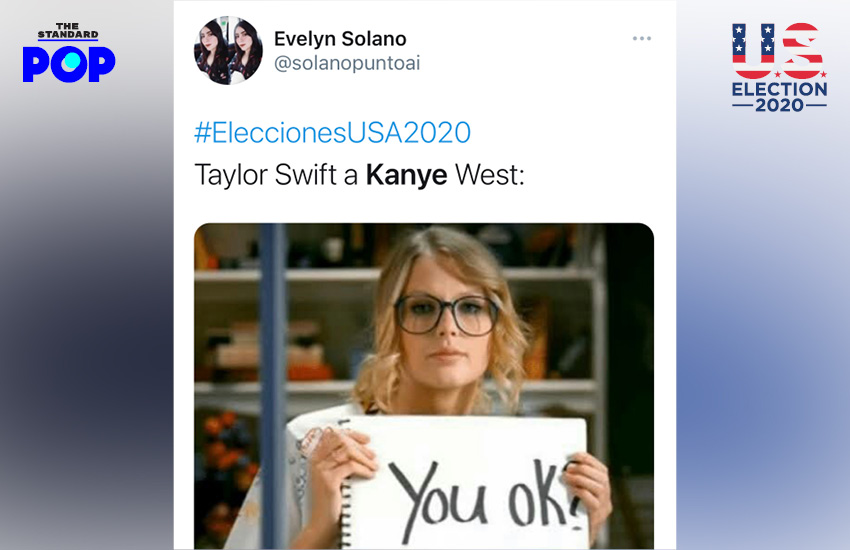
Task: Click the @solanopuntoai handle
Action: pos(347,63)
